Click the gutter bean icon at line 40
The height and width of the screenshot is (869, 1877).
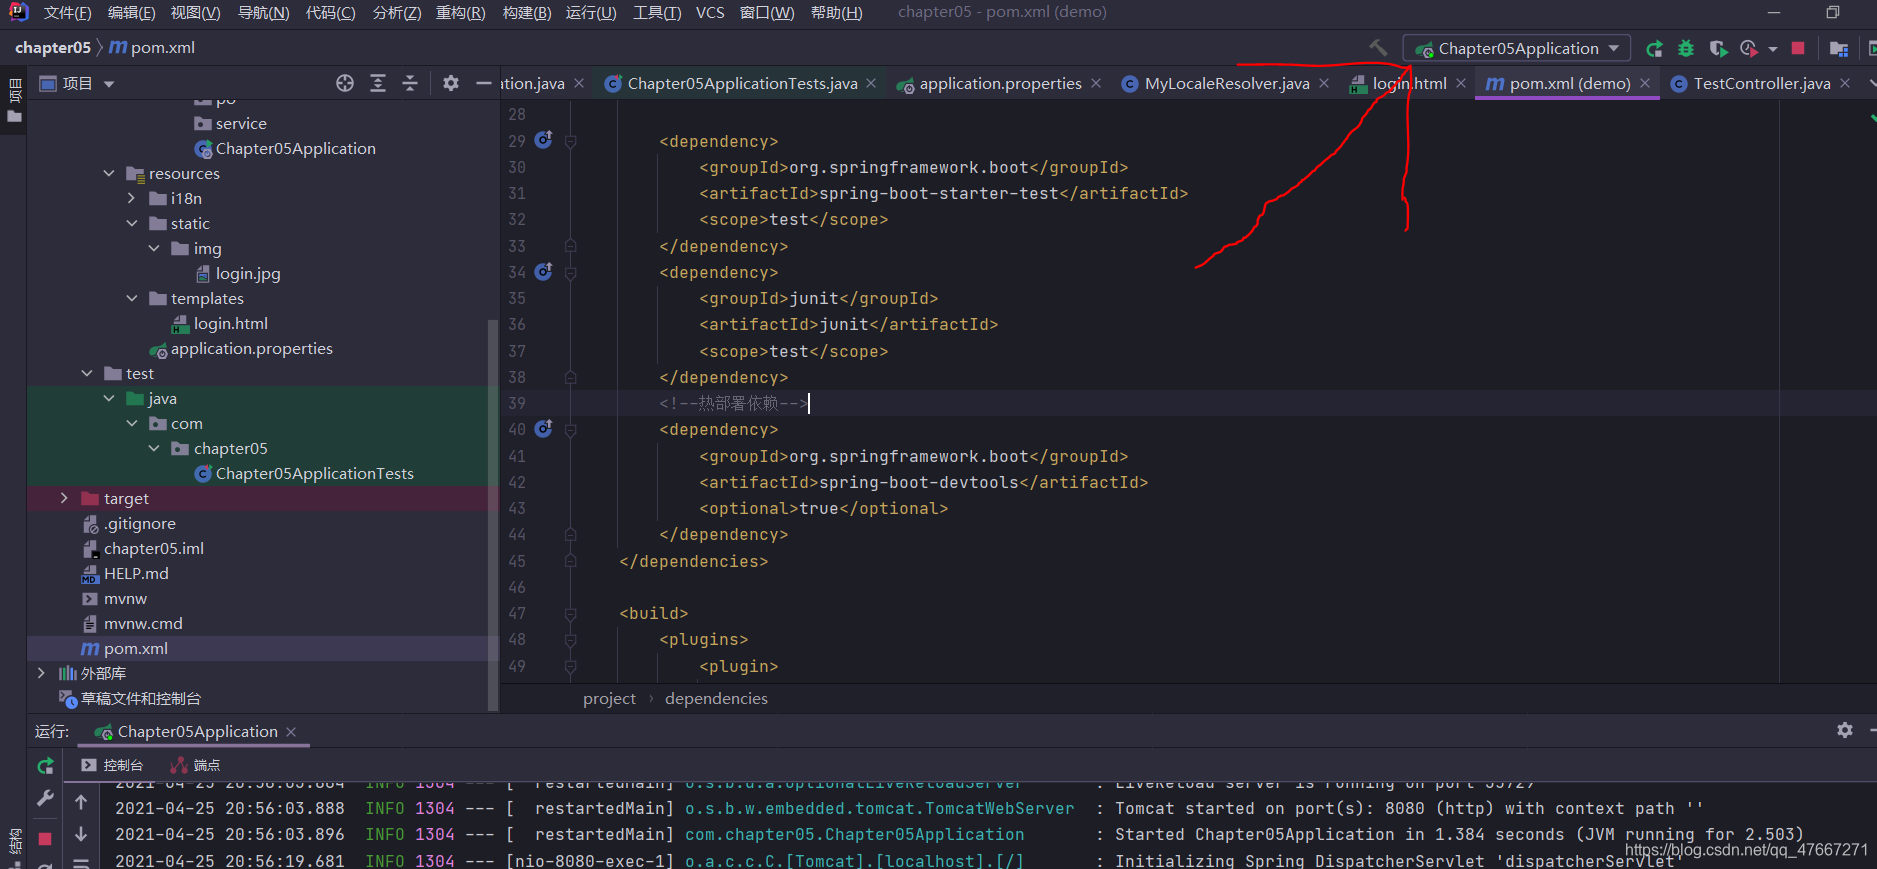pyautogui.click(x=543, y=428)
